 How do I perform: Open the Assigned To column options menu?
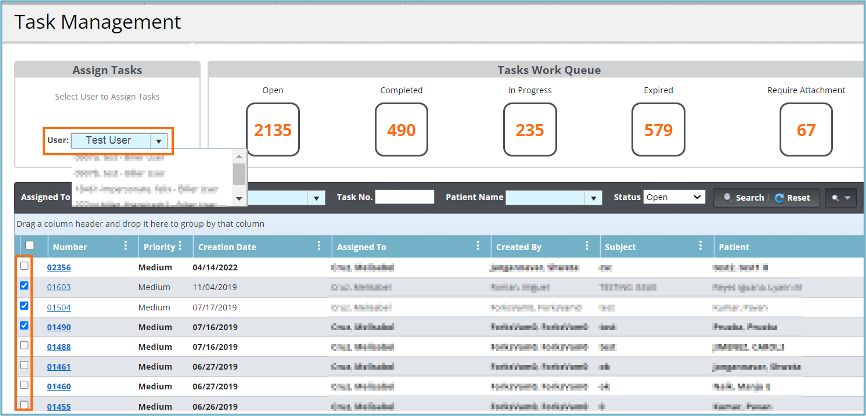[x=480, y=247]
